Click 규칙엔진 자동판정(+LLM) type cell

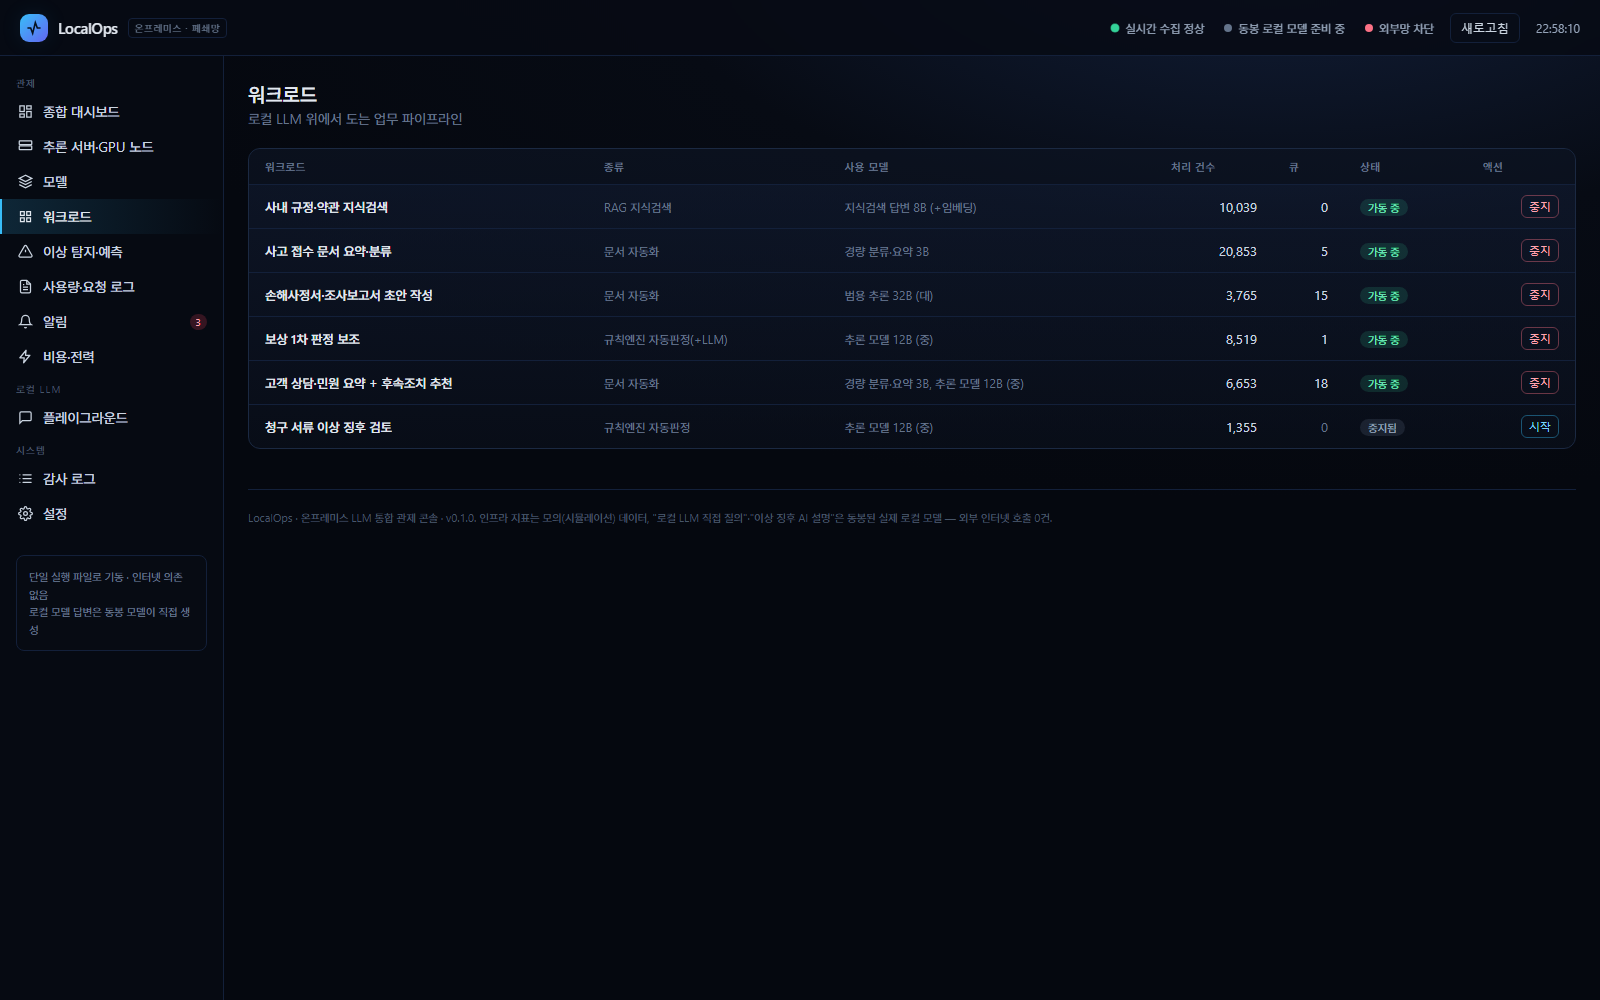[x=666, y=340]
